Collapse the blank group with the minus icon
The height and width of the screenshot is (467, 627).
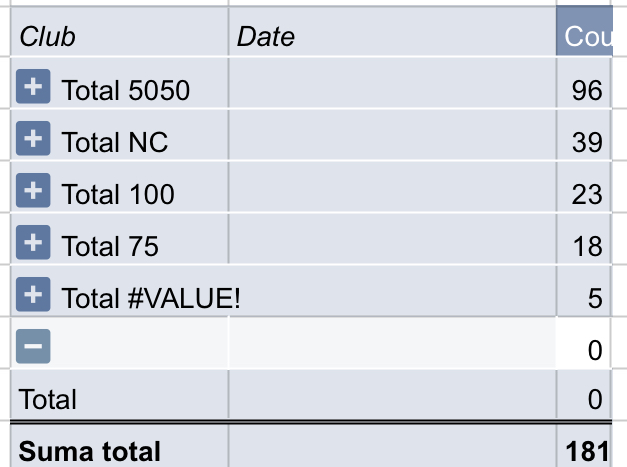point(33,346)
